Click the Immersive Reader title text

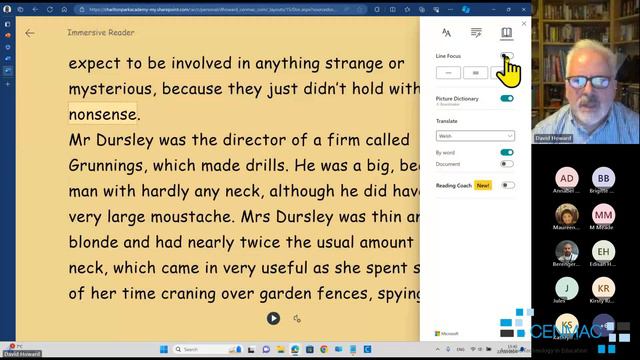(101, 33)
